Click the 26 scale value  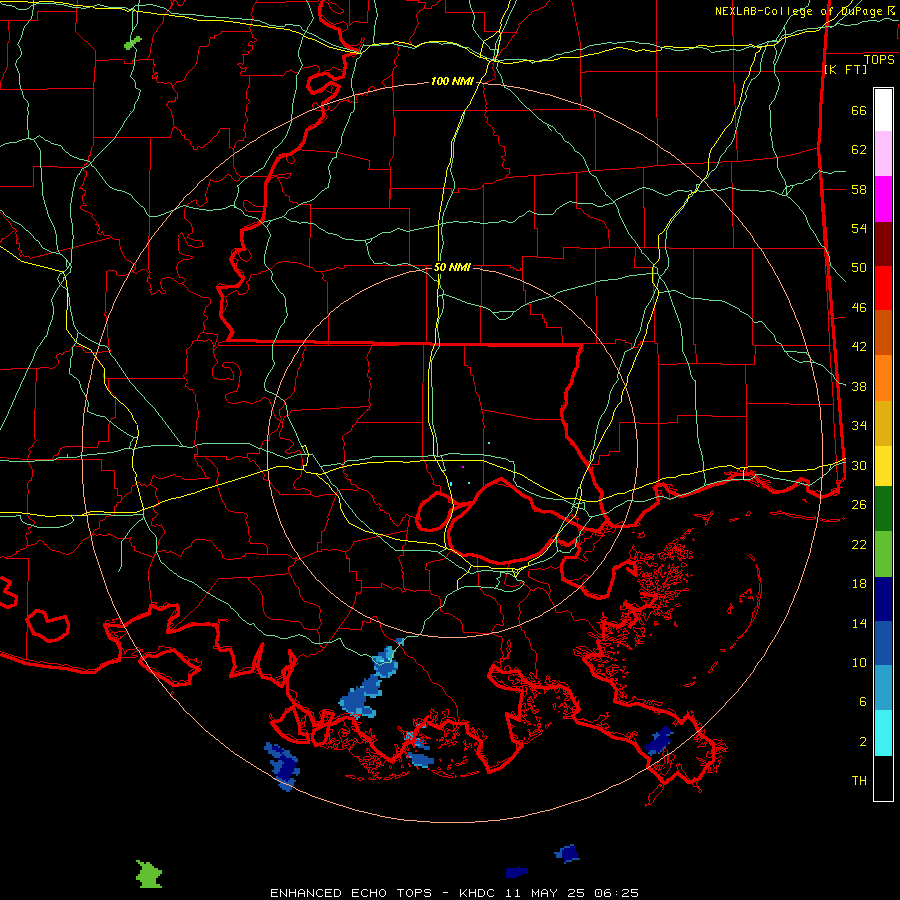click(x=859, y=505)
